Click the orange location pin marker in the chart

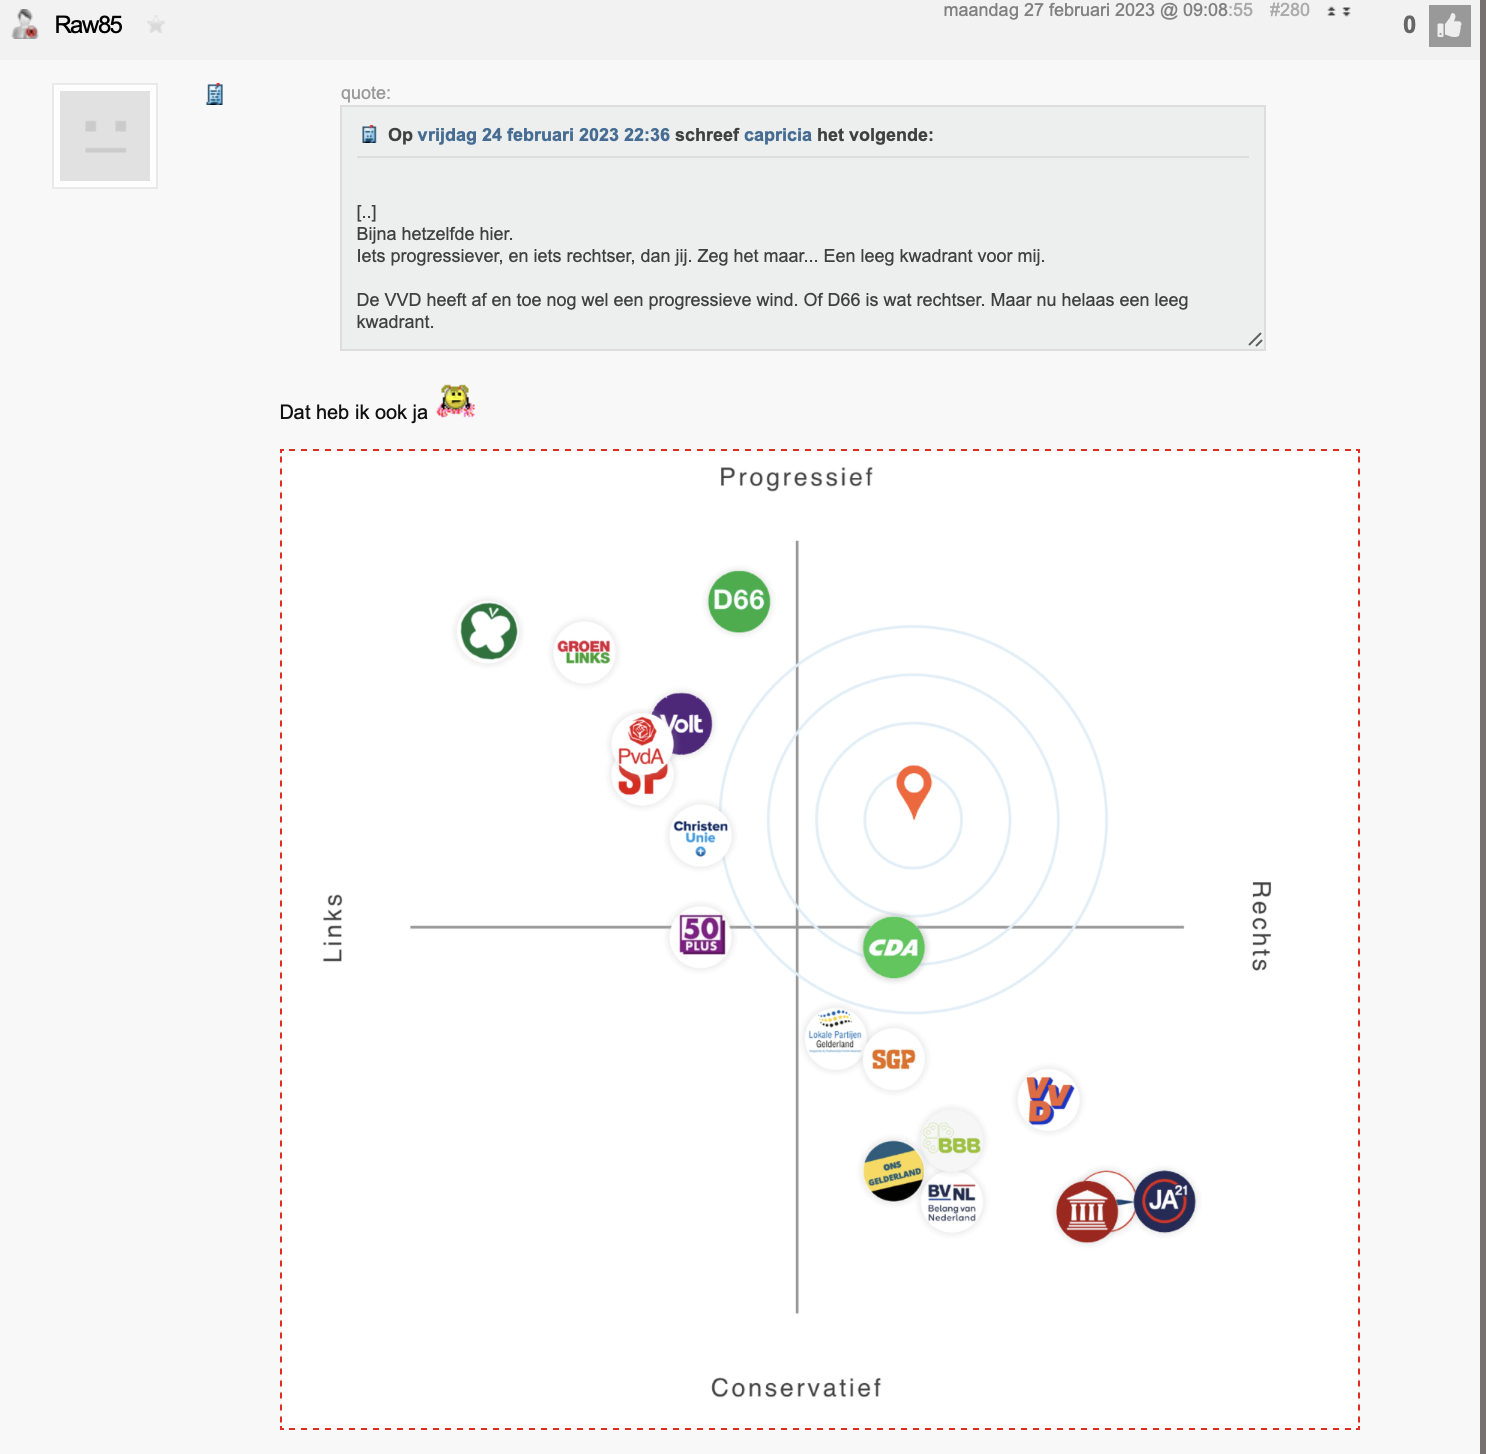click(x=914, y=791)
